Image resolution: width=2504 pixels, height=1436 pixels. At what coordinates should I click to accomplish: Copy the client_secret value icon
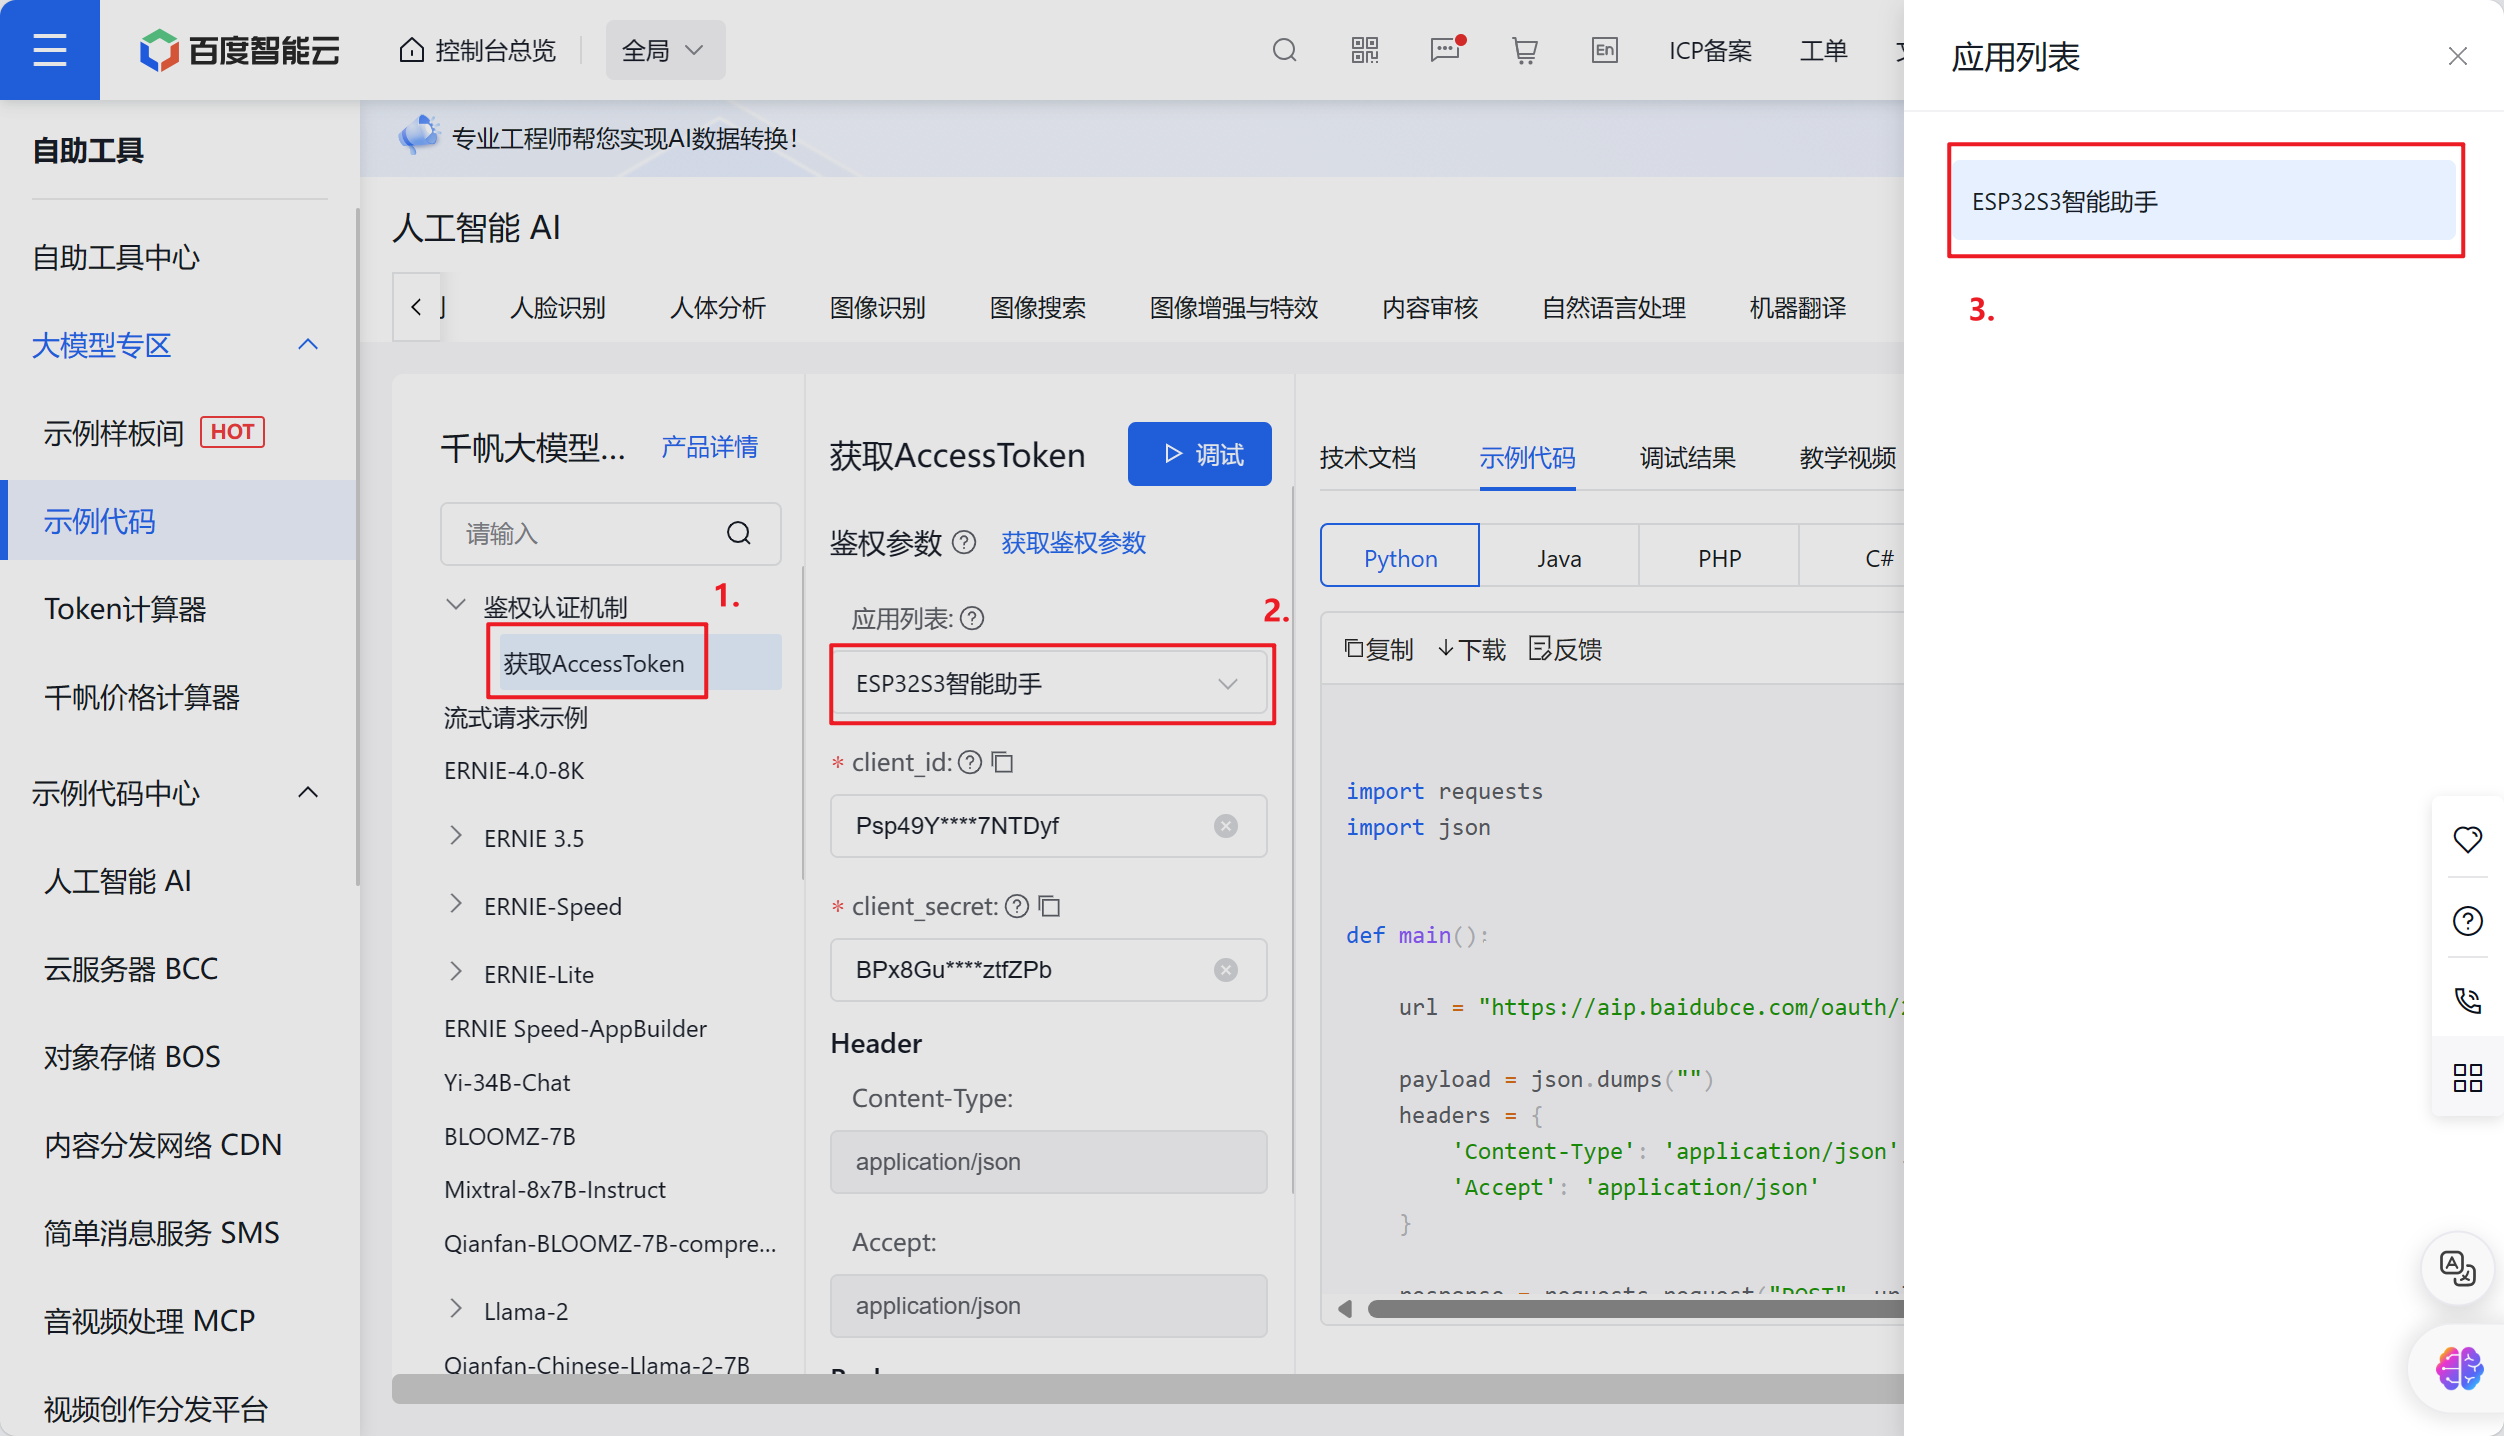click(1049, 906)
